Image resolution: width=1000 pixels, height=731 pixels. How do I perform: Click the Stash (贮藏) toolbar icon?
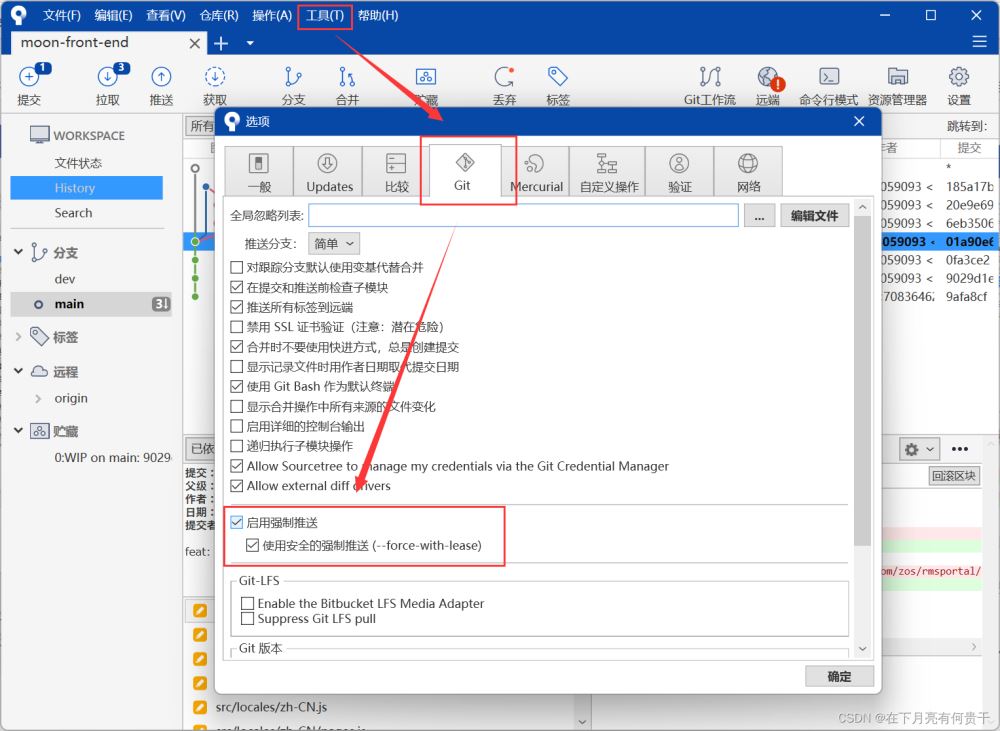425,77
